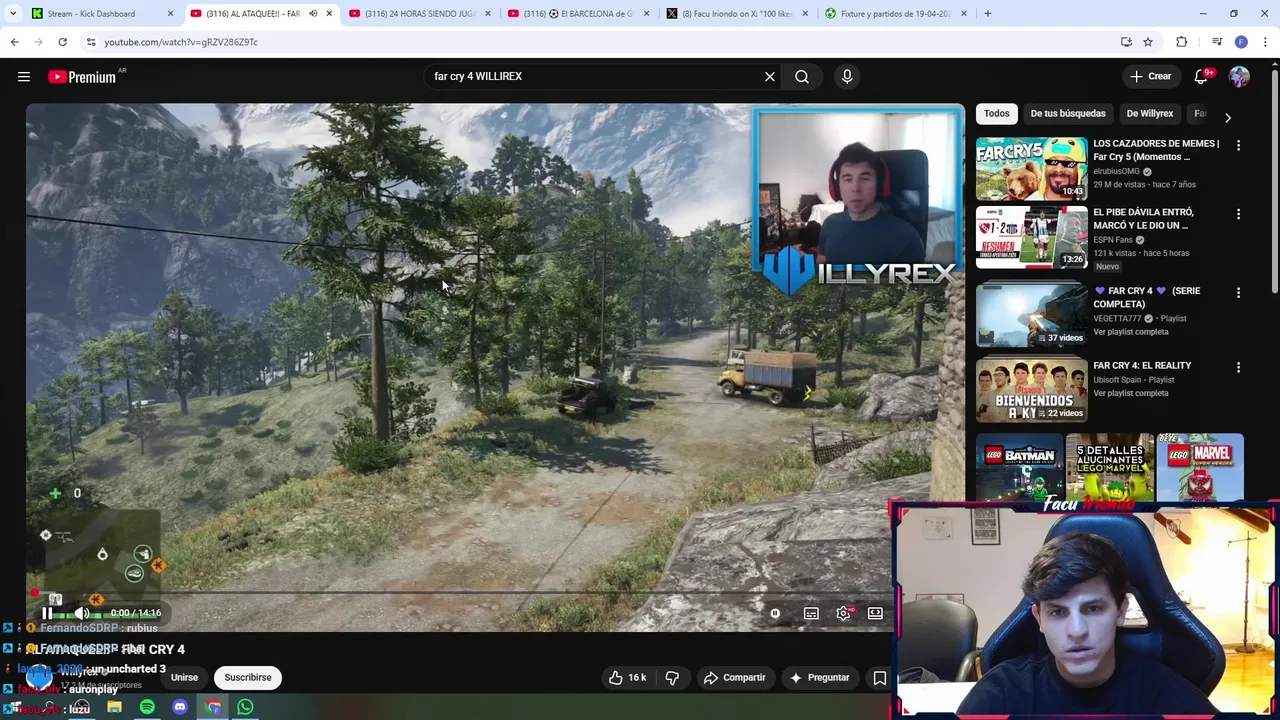Ask about the video with Preguntar

coord(820,678)
